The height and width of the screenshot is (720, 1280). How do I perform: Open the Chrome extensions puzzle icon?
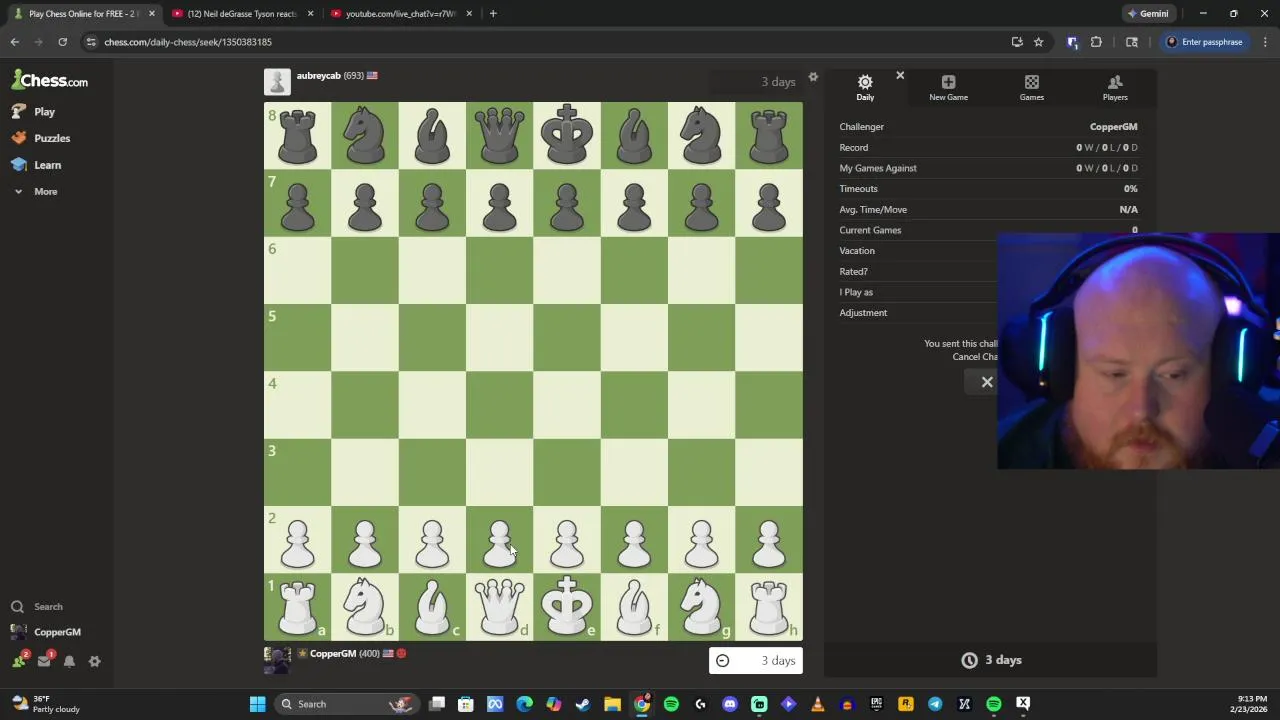1096,42
